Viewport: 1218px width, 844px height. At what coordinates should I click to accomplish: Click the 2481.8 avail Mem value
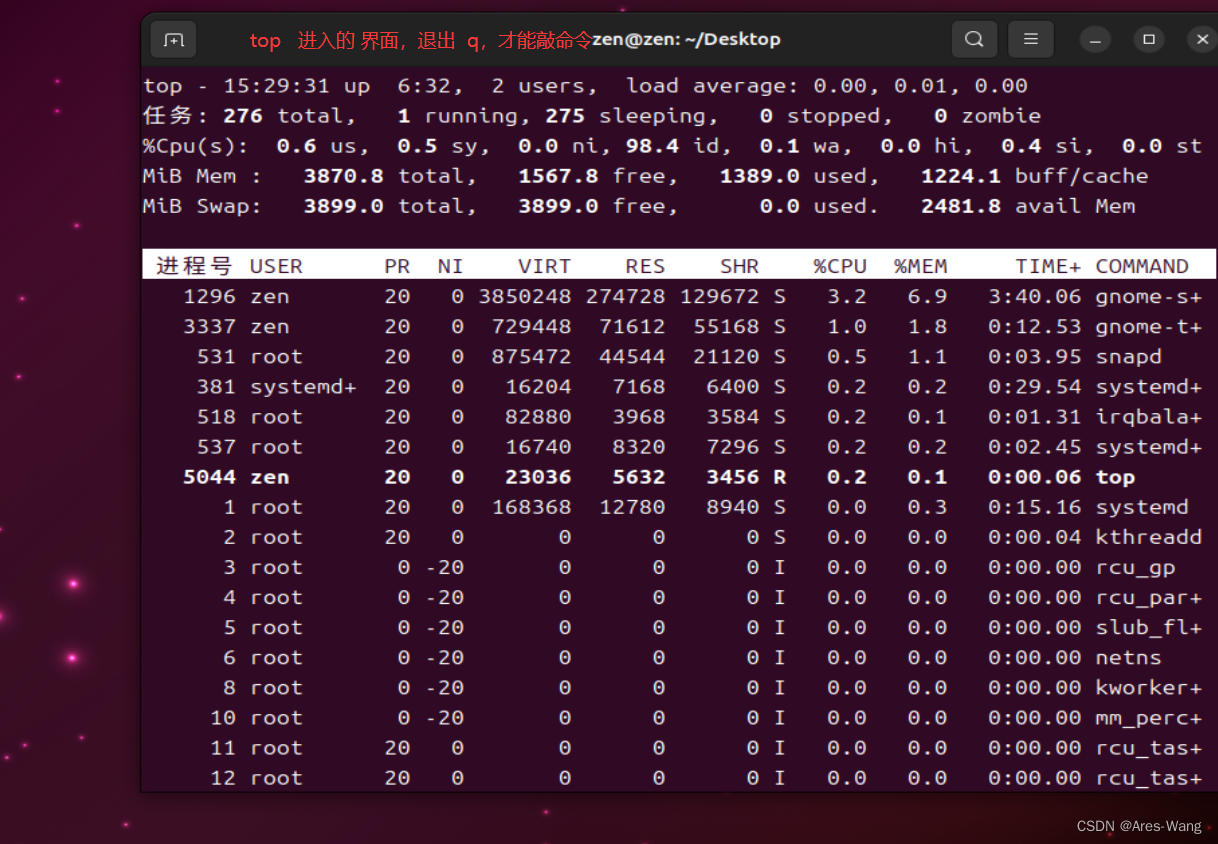point(961,206)
